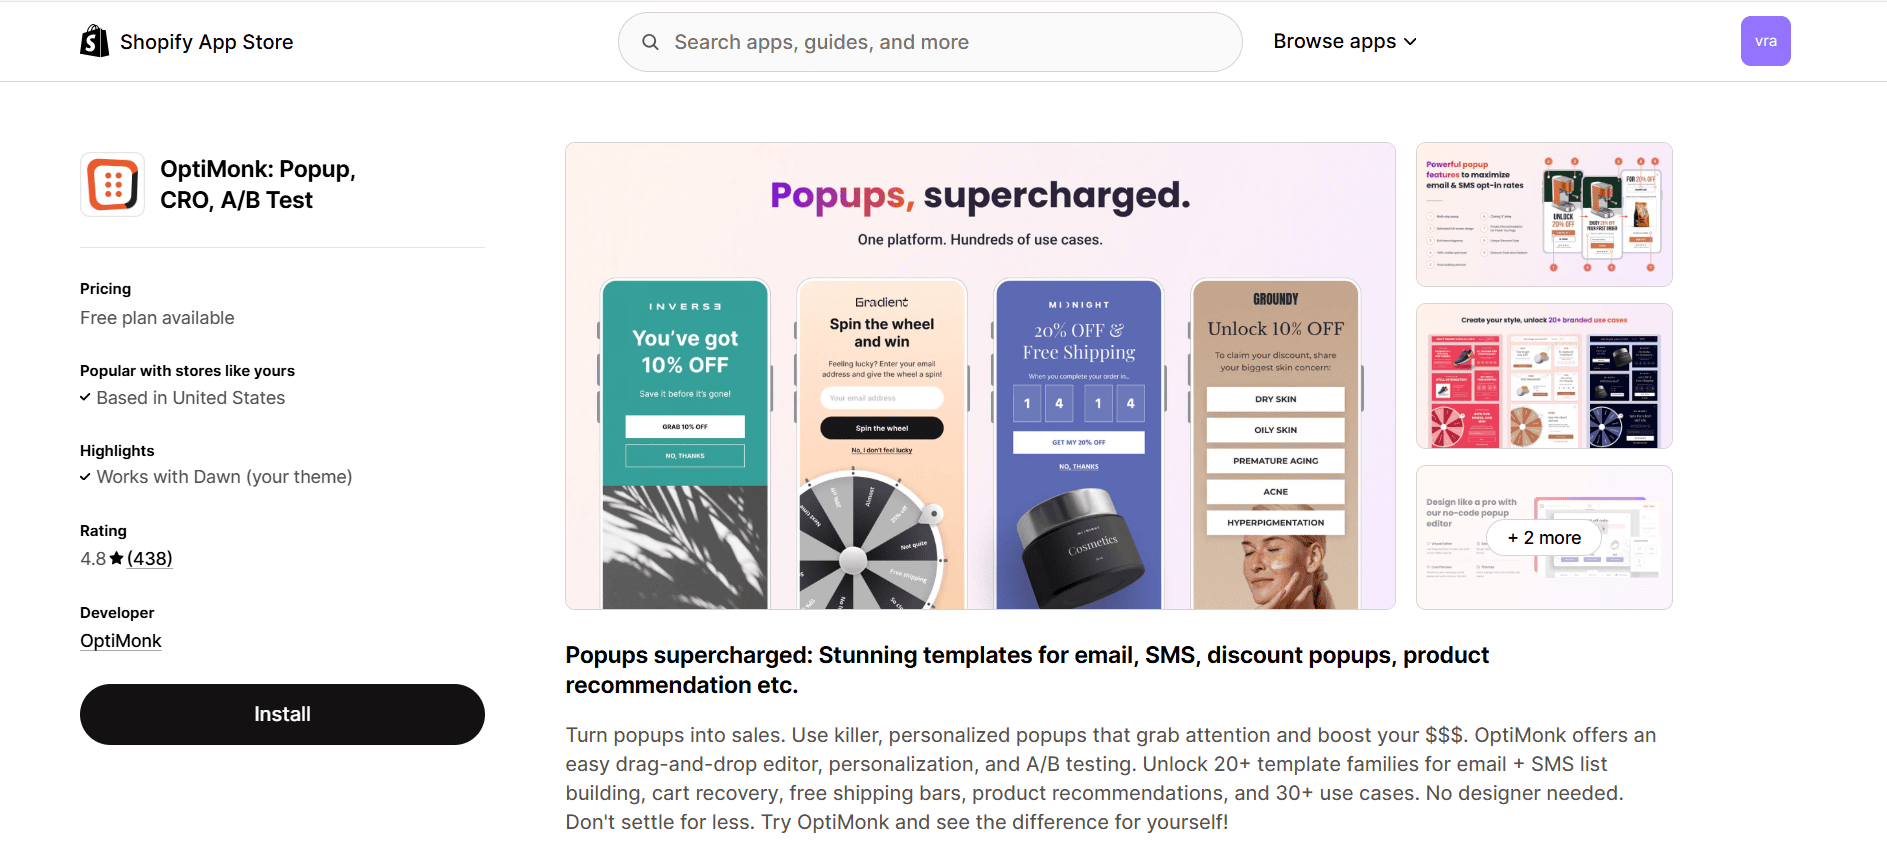
Task: Click the search magnifier icon
Action: [x=650, y=42]
